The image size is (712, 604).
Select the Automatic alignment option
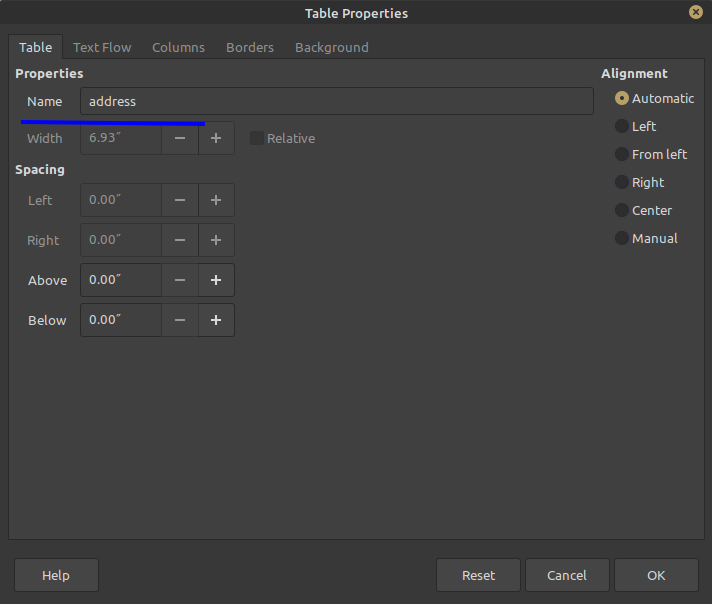[622, 98]
